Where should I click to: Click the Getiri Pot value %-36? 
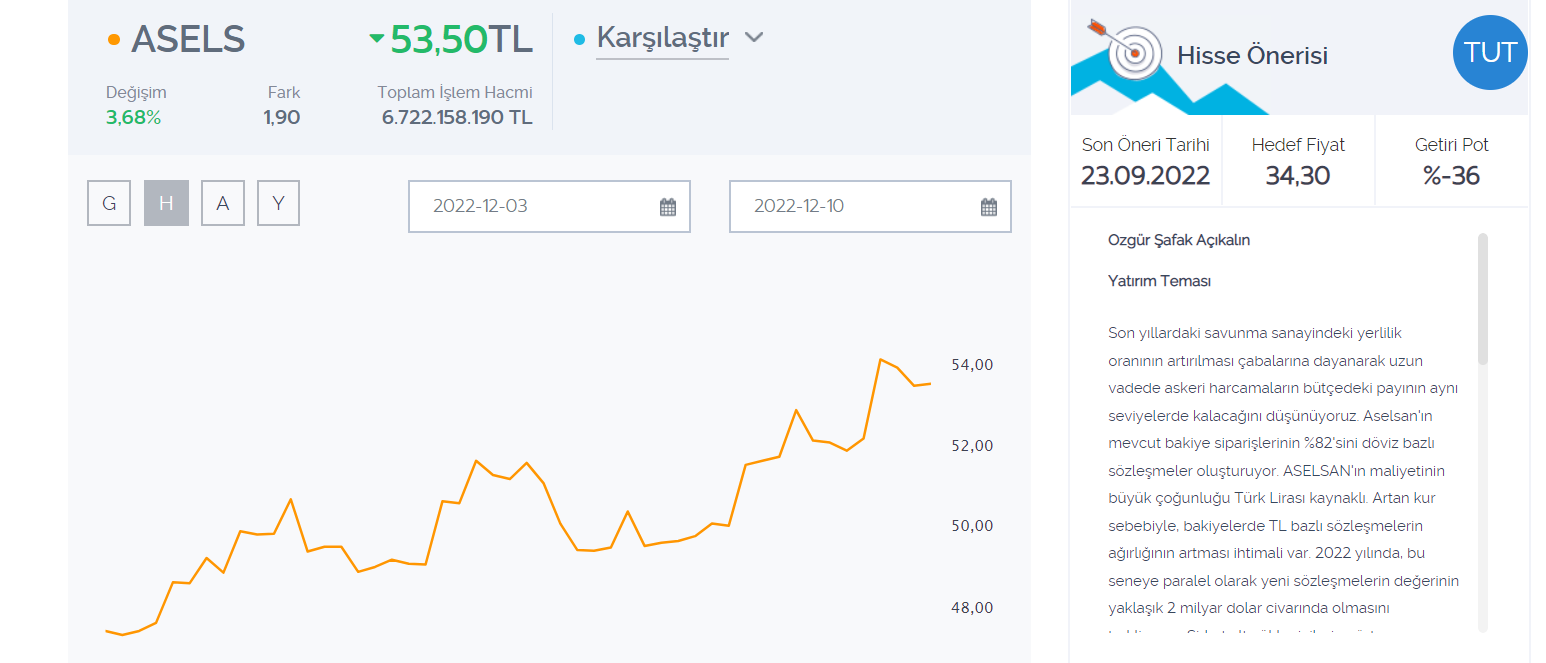[1451, 176]
